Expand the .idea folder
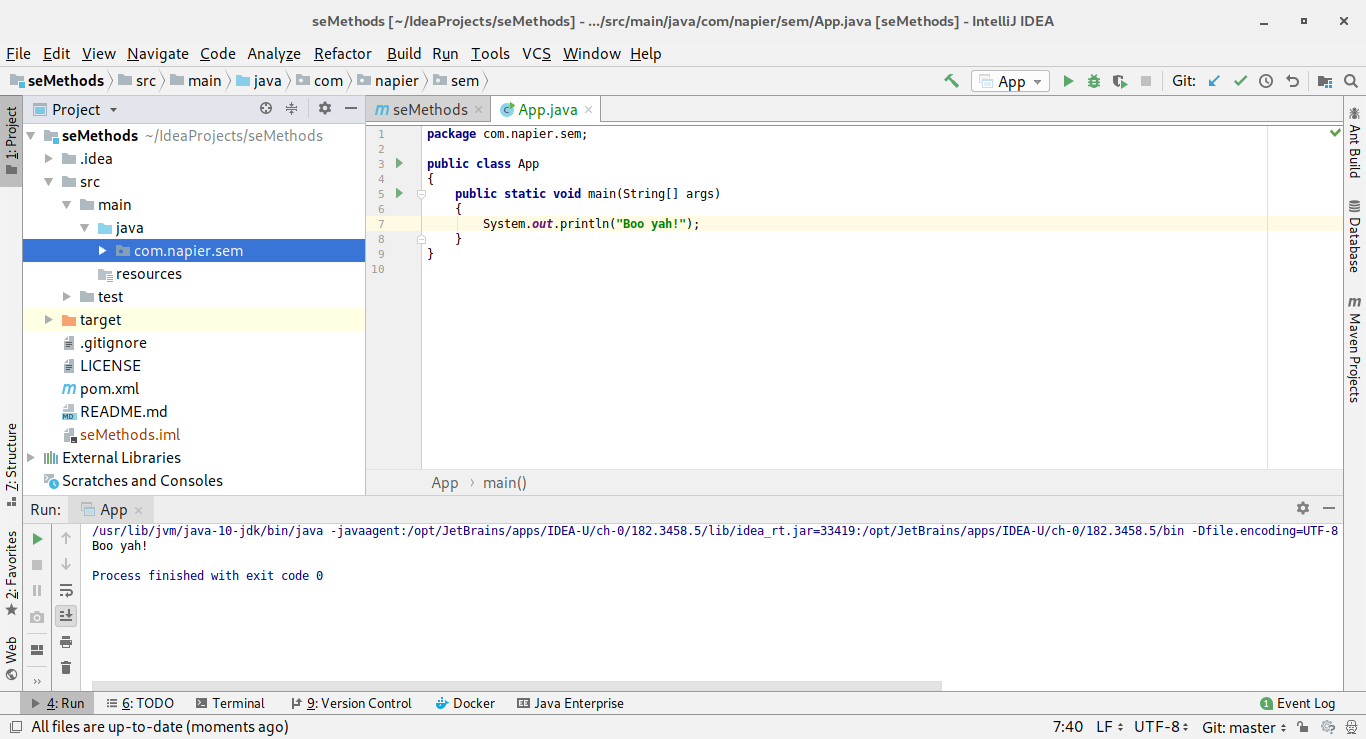1366x739 pixels. 48,159
